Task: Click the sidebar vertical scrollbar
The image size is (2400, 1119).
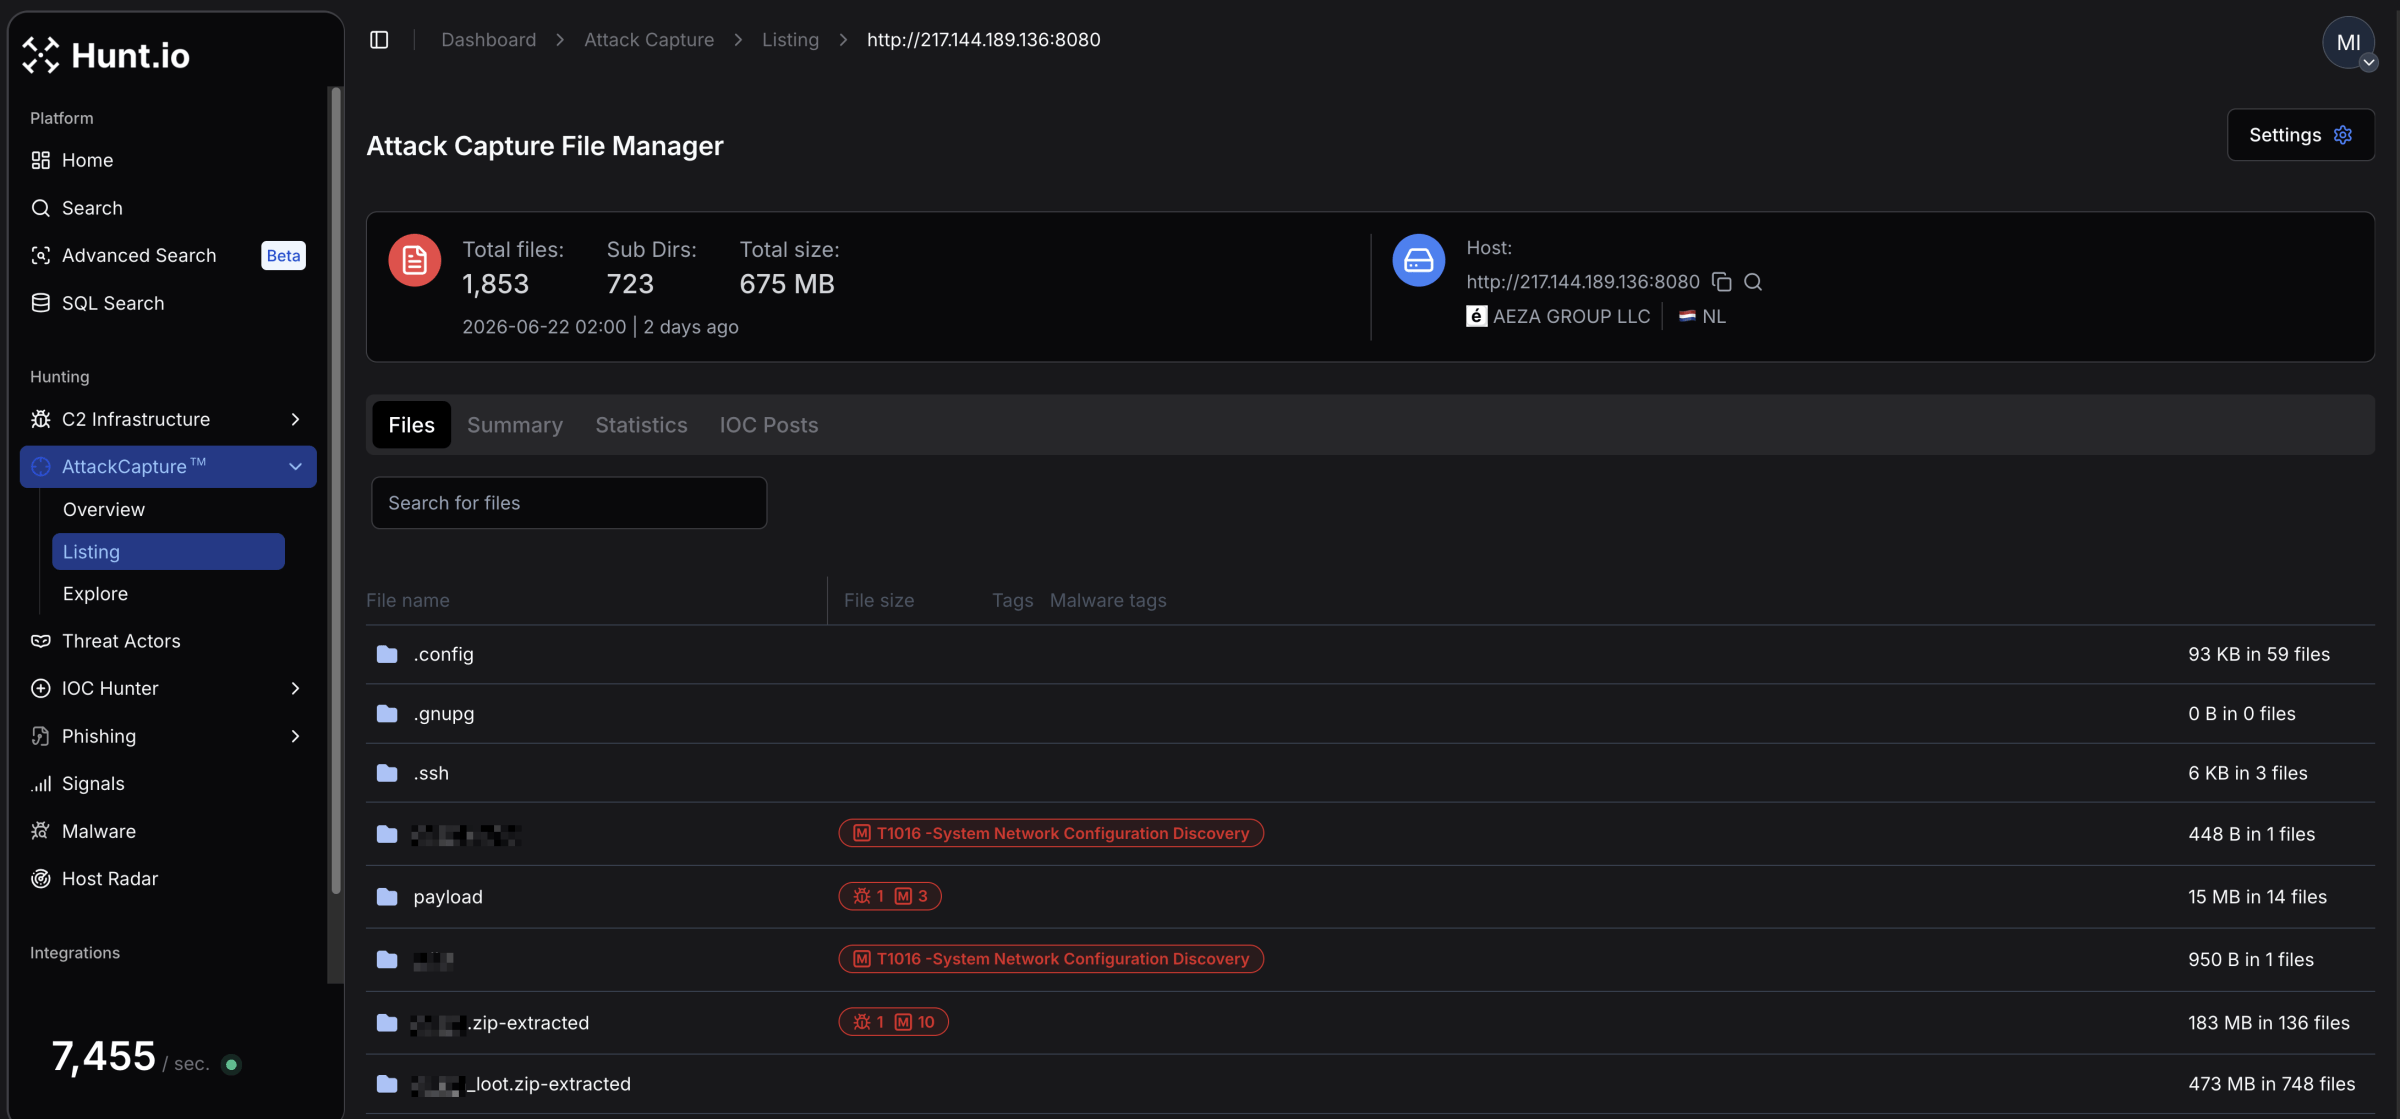Action: pyautogui.click(x=336, y=490)
